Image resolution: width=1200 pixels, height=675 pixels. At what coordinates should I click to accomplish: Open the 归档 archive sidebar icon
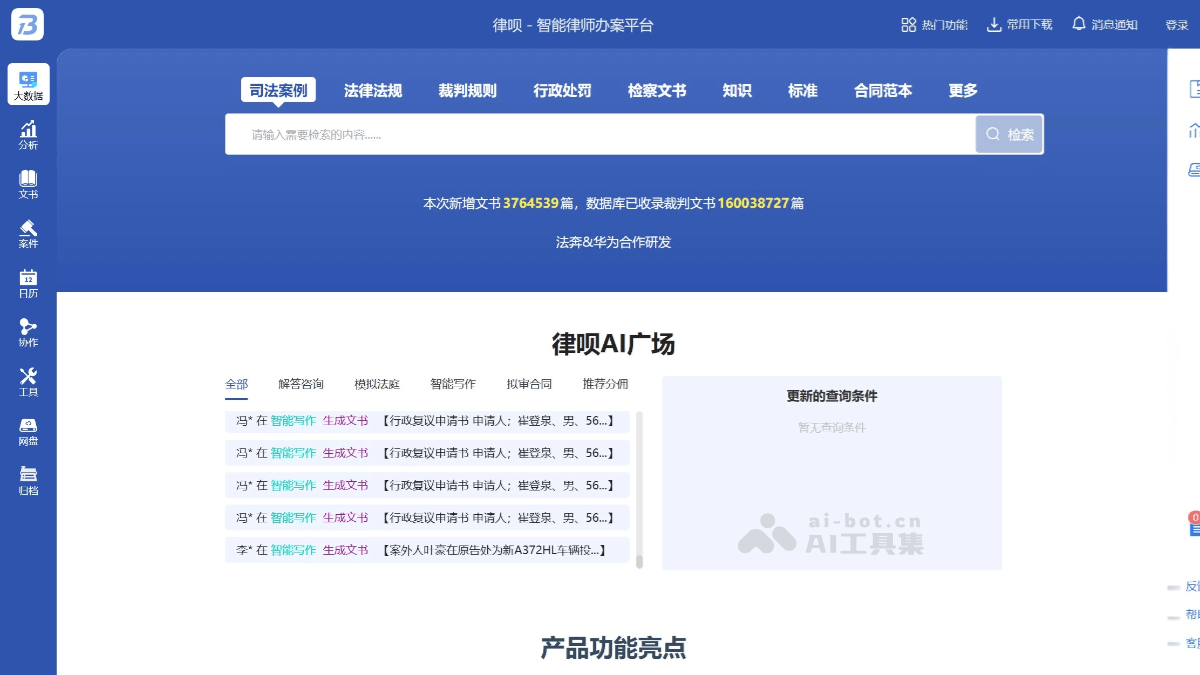27,482
